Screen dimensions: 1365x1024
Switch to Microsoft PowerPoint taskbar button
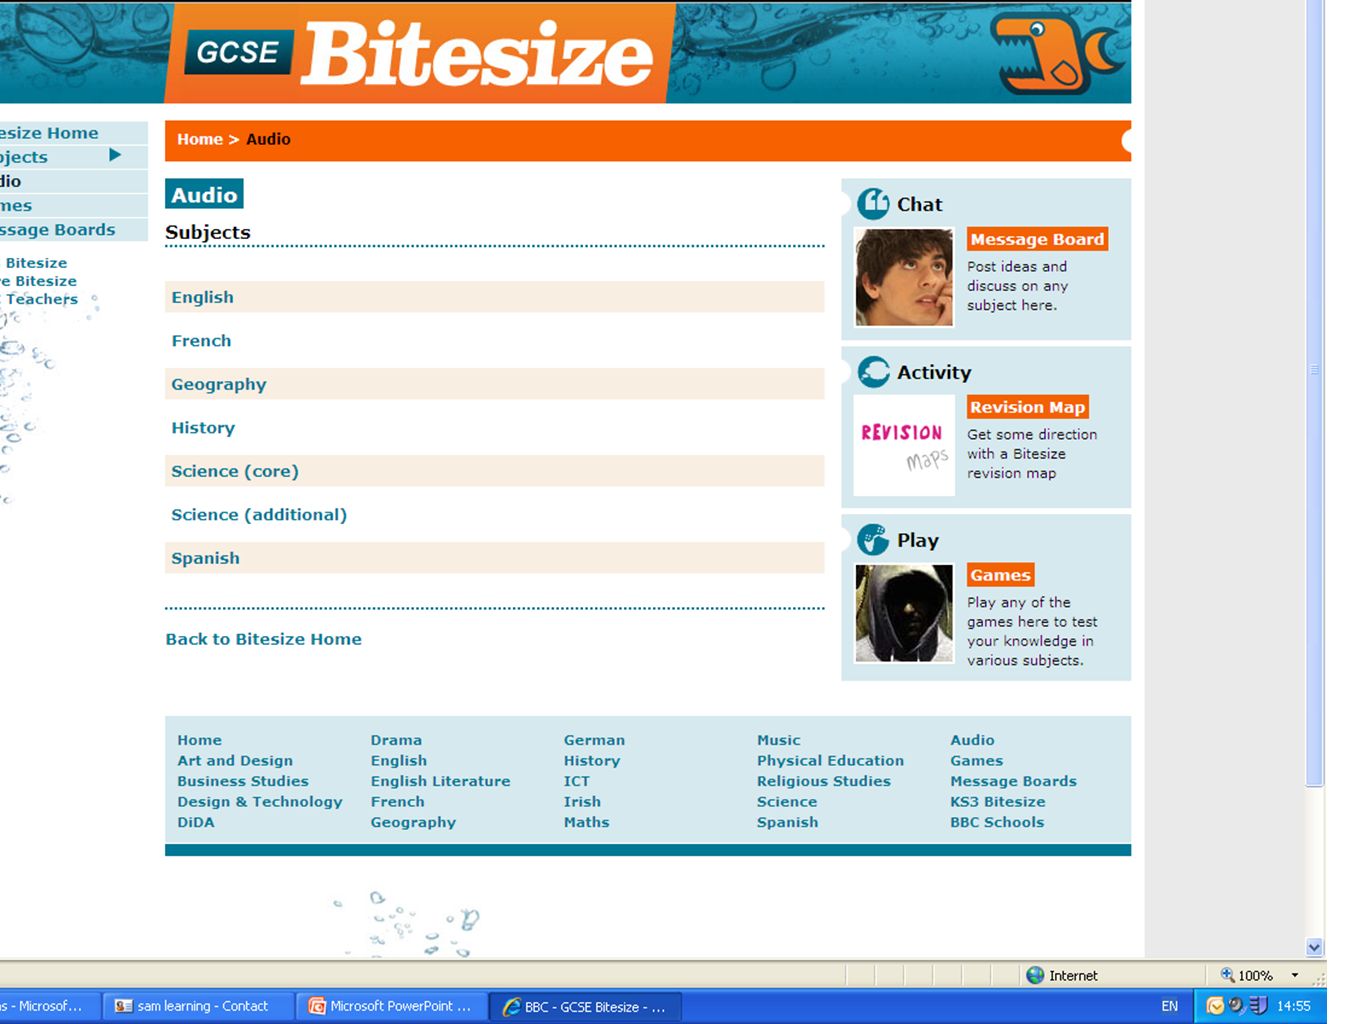tap(393, 1006)
